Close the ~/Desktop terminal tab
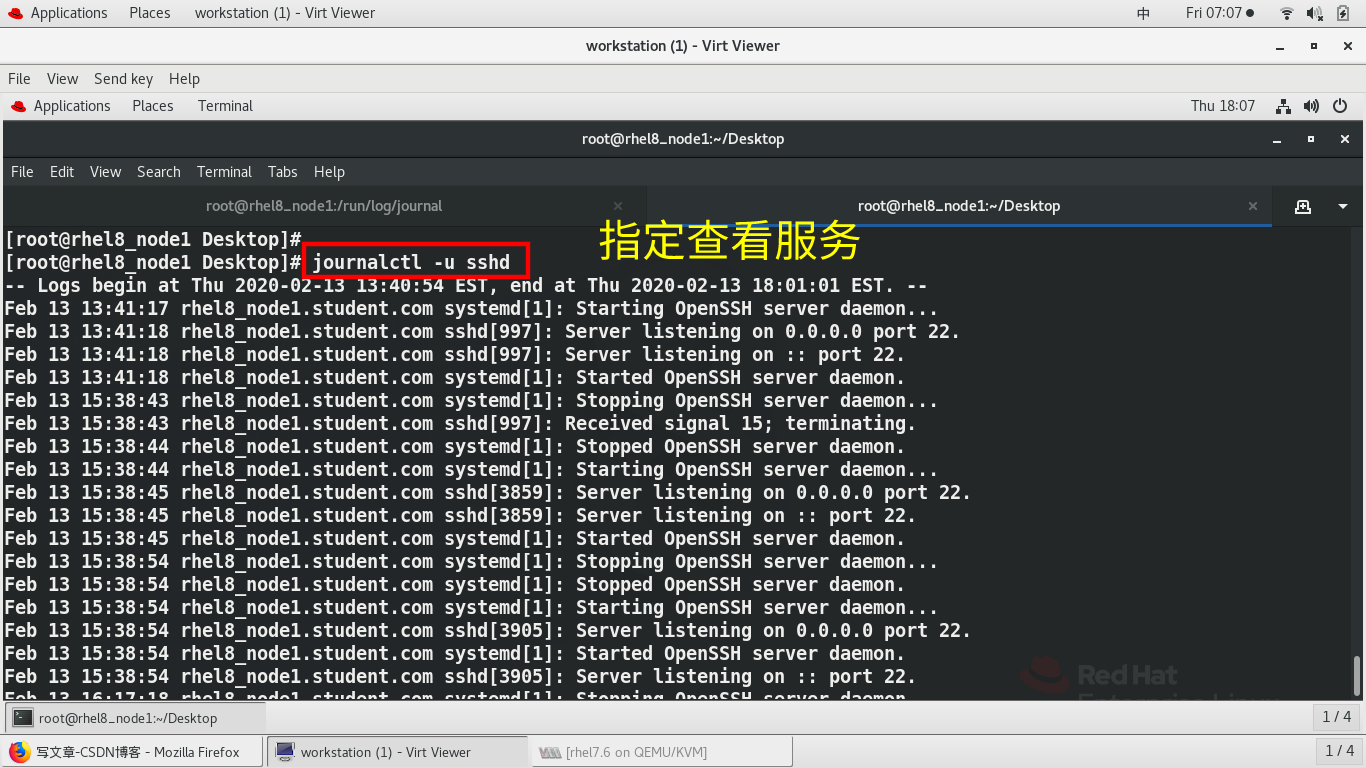Viewport: 1366px width, 768px height. [1253, 206]
